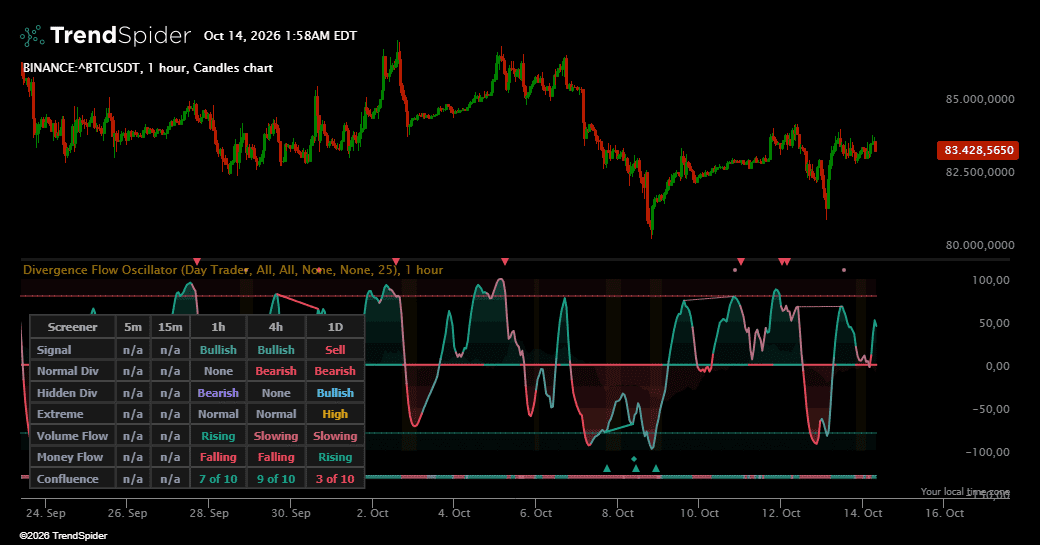Click the '2. Oct' date axis label
This screenshot has width=1040, height=545.
point(372,513)
